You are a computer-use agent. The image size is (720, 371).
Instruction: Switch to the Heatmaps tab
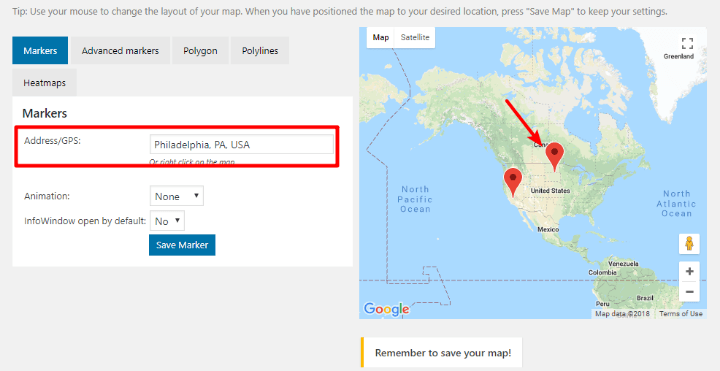point(45,83)
